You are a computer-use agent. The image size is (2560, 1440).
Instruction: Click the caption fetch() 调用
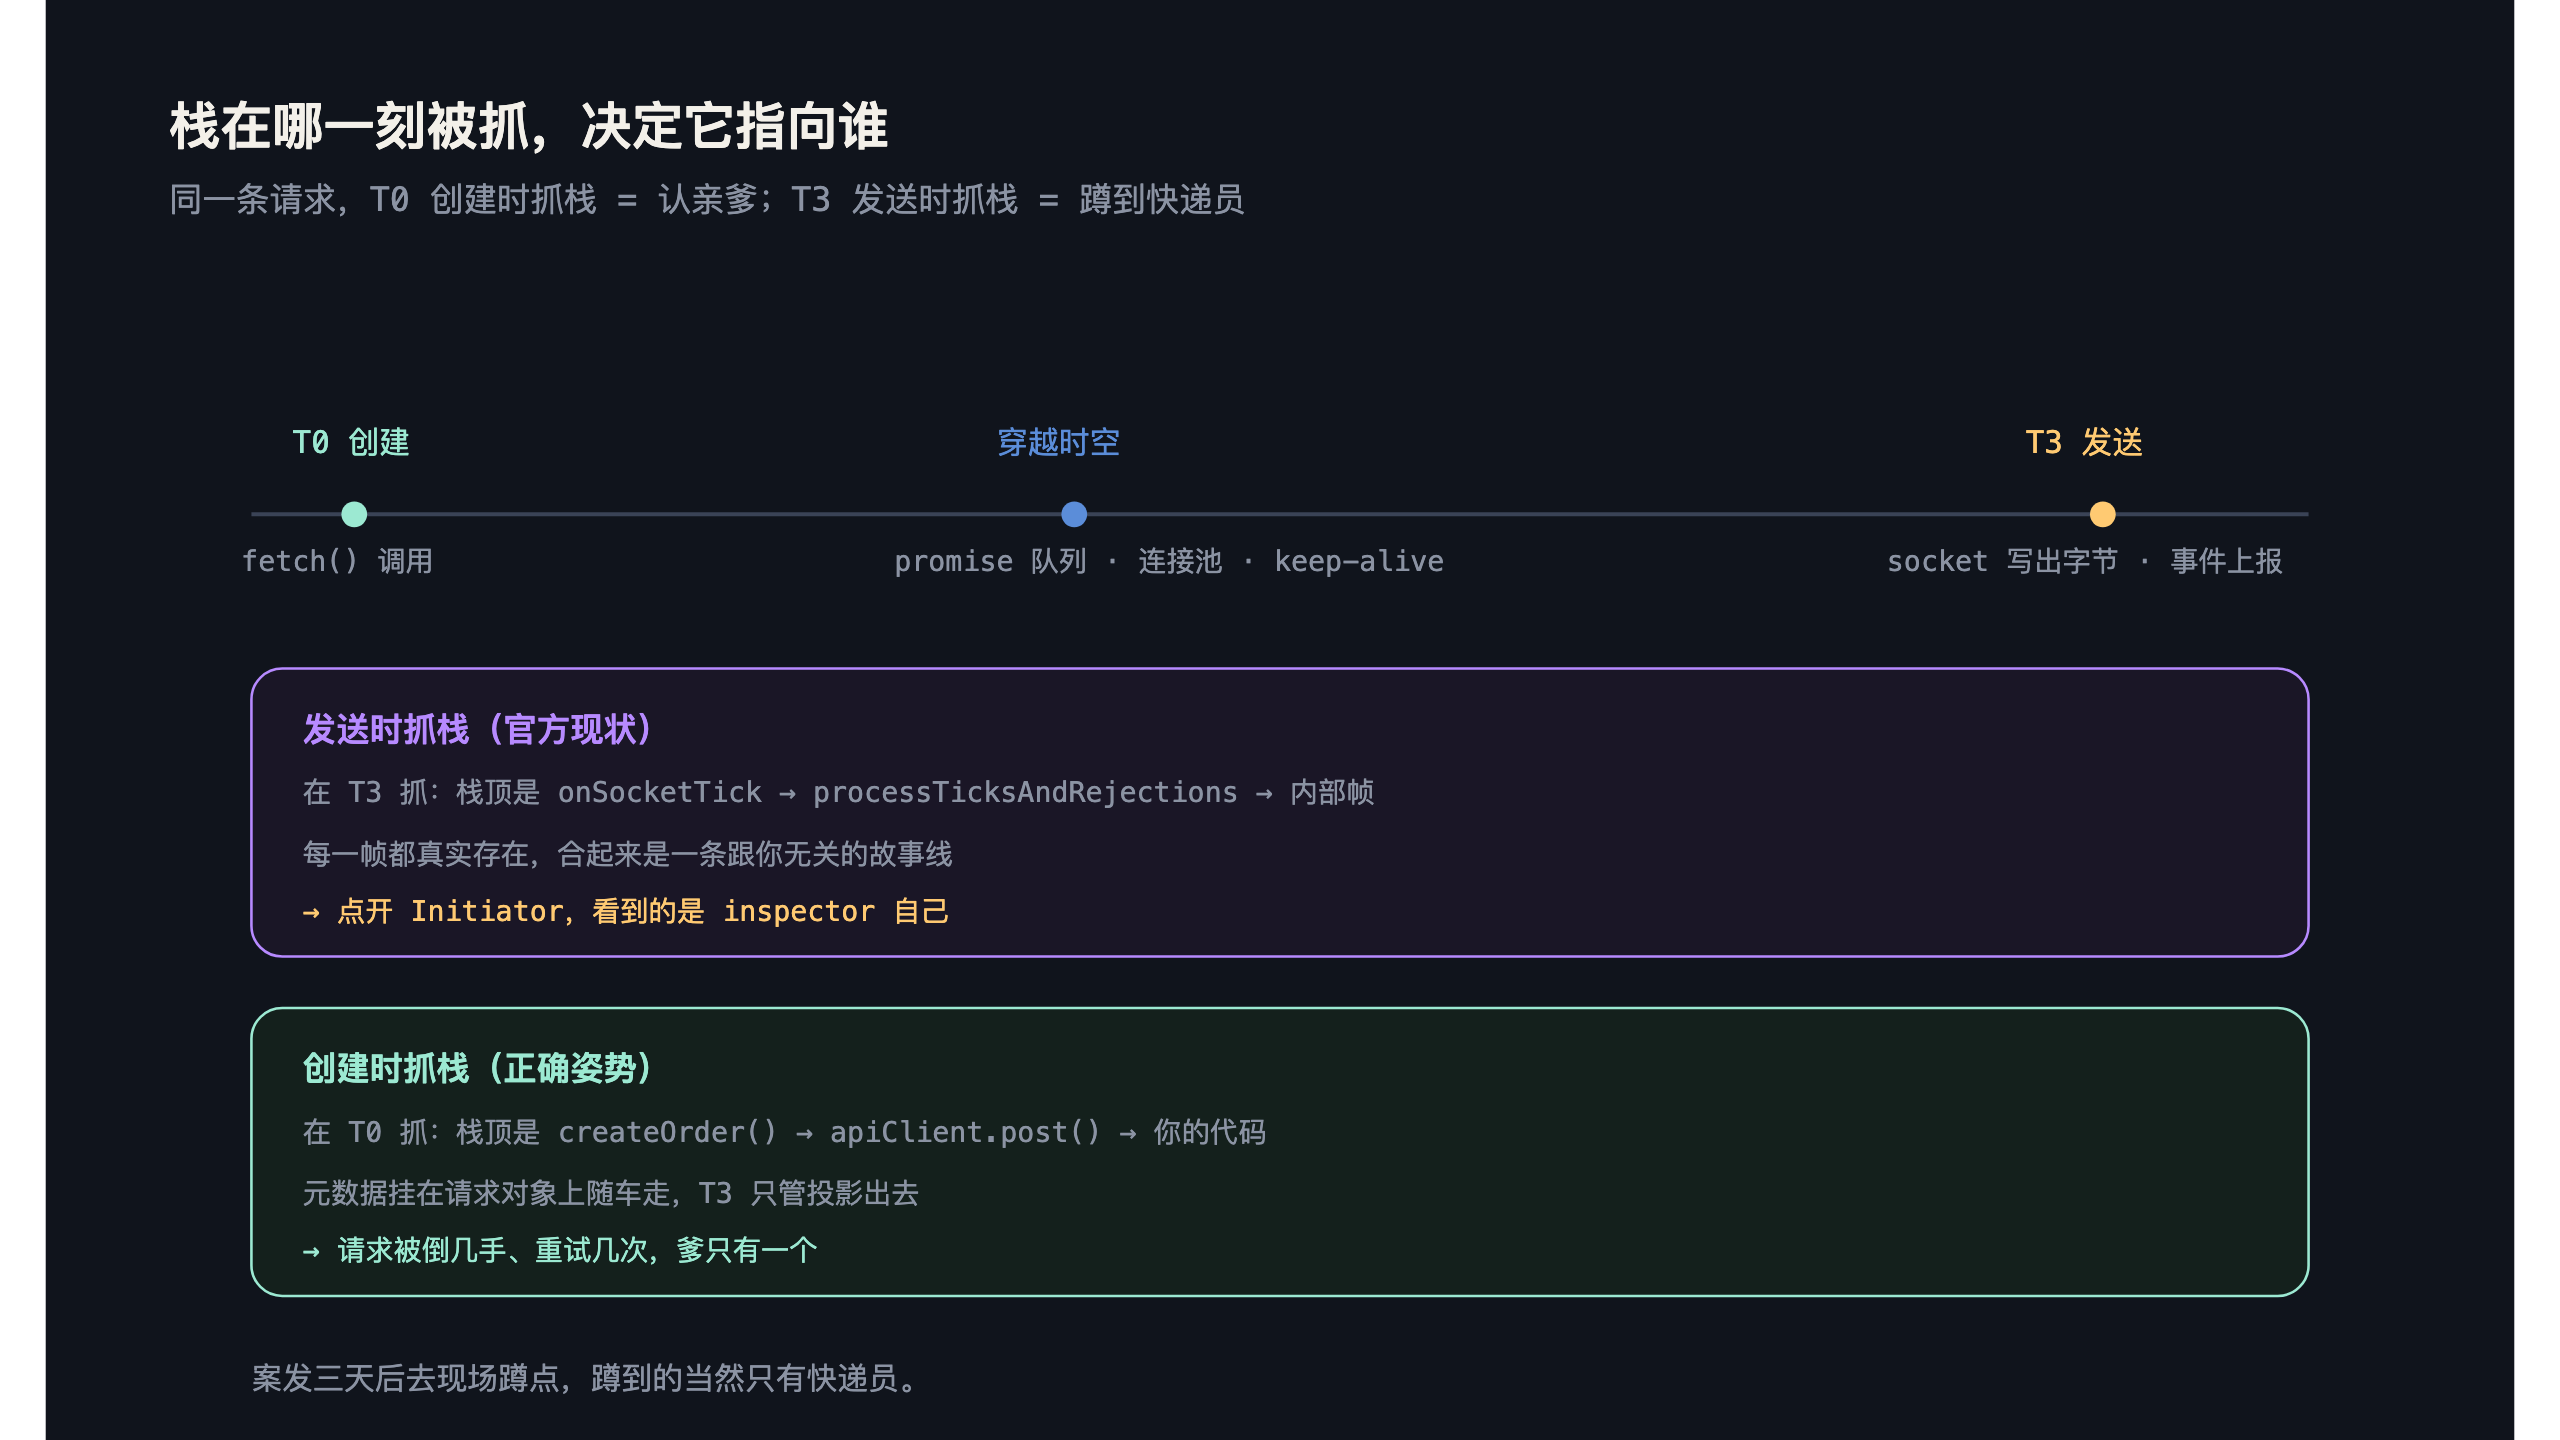tap(338, 561)
